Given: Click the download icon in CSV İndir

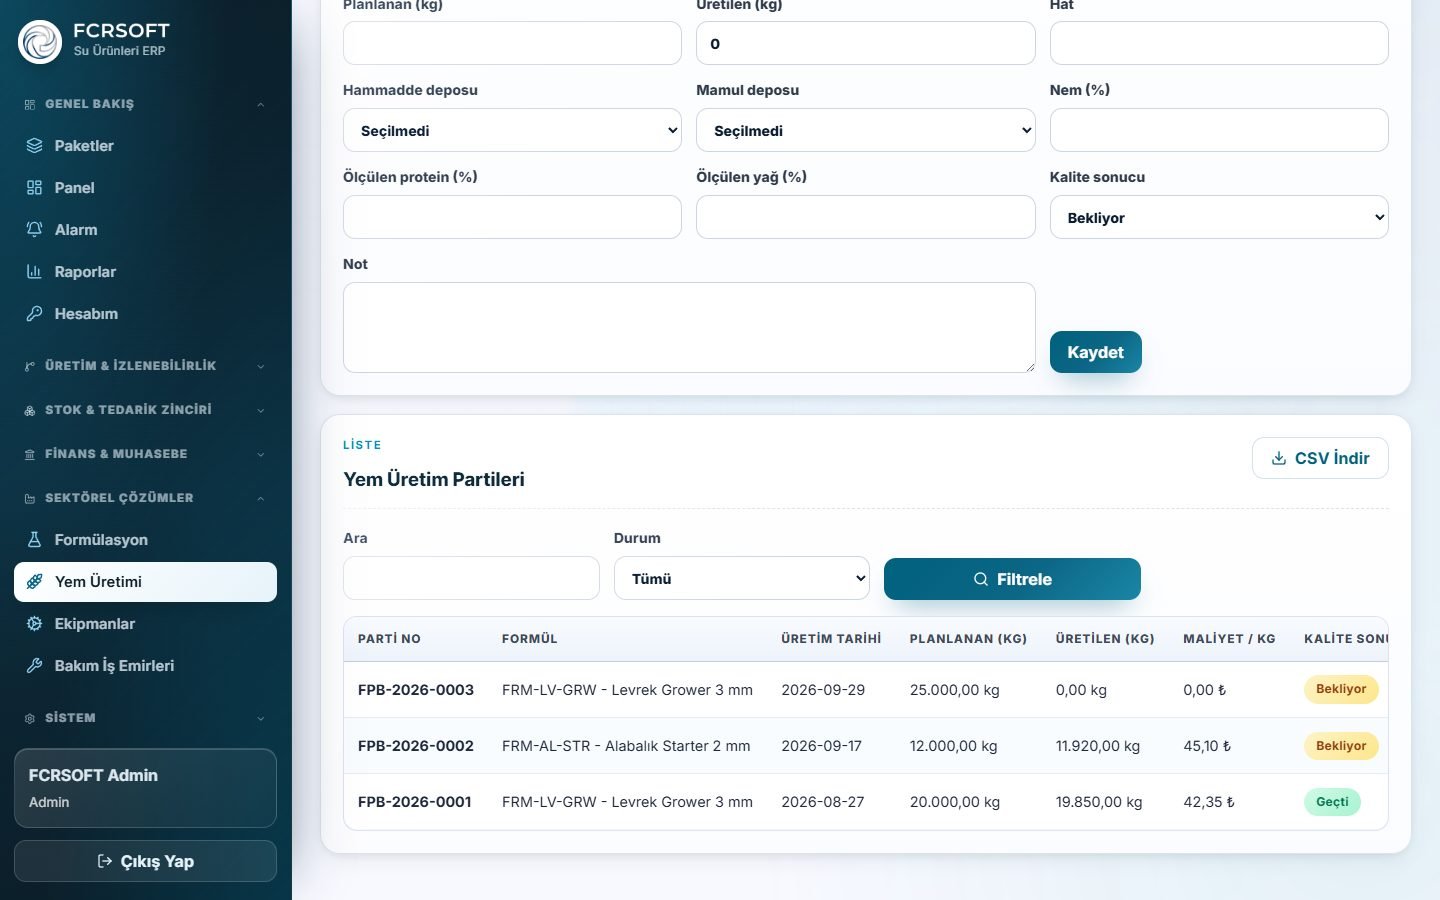Looking at the screenshot, I should [x=1279, y=458].
